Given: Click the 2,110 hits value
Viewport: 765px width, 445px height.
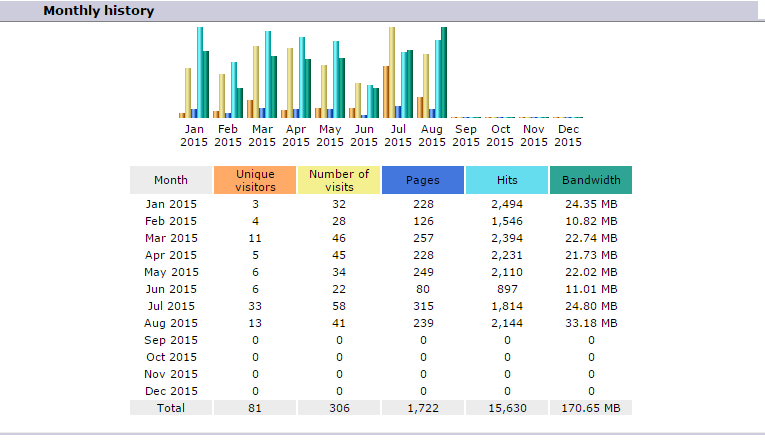Looking at the screenshot, I should [507, 272].
